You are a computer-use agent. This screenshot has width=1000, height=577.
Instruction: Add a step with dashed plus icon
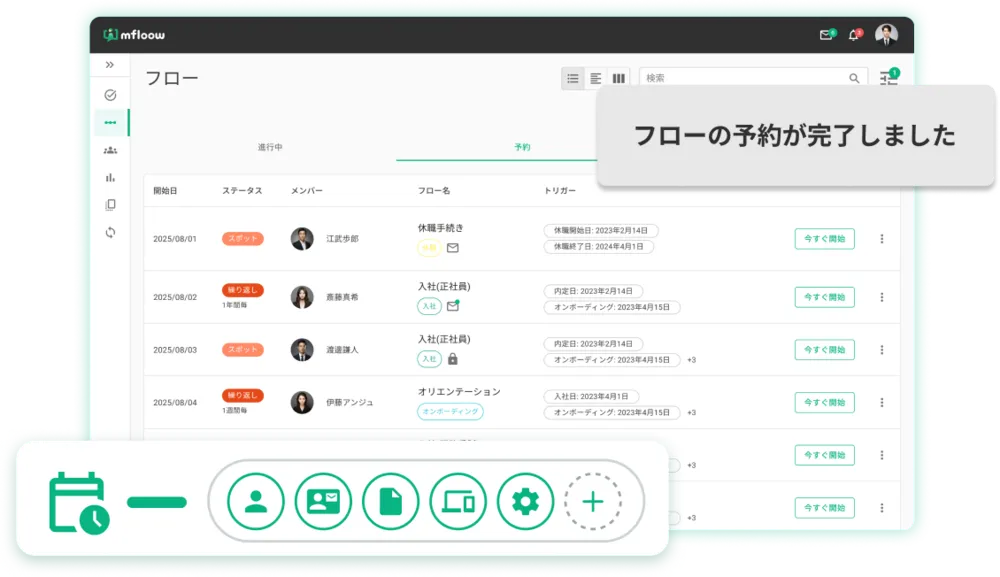tap(593, 502)
